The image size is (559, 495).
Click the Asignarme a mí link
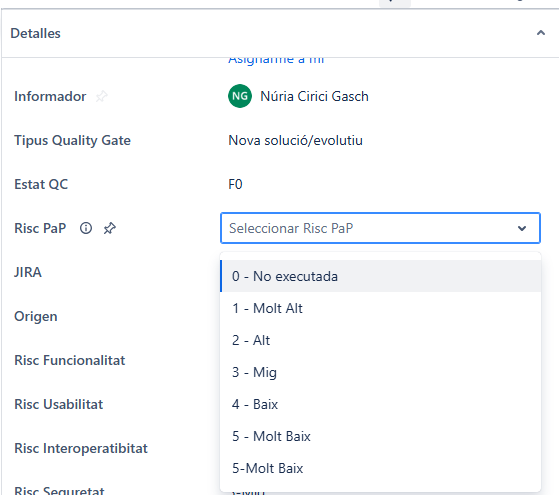coord(276,60)
